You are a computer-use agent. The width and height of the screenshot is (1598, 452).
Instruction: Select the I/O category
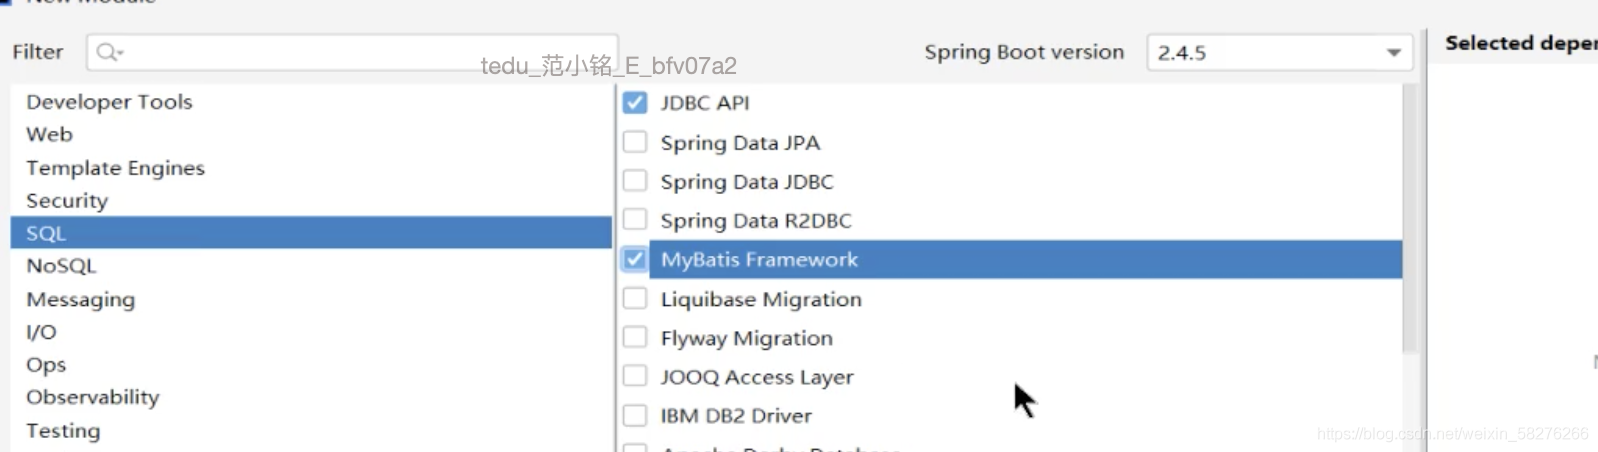pyautogui.click(x=311, y=332)
